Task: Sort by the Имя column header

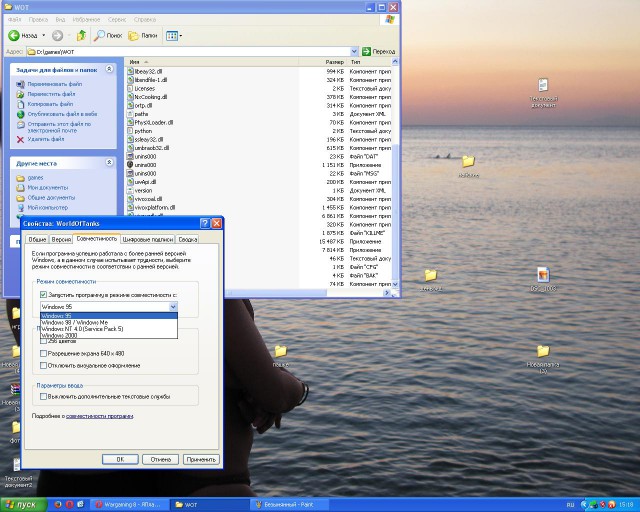Action: [211, 62]
